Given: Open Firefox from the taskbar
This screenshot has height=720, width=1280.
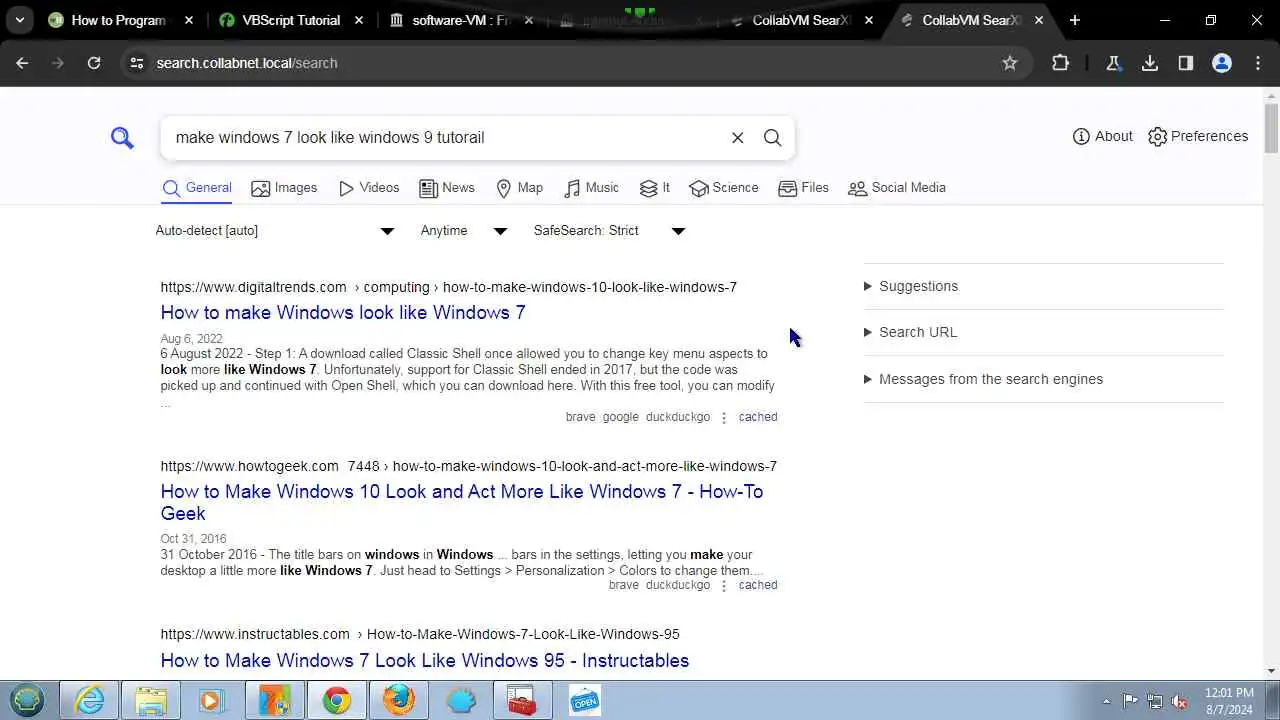Looking at the screenshot, I should (x=398, y=700).
